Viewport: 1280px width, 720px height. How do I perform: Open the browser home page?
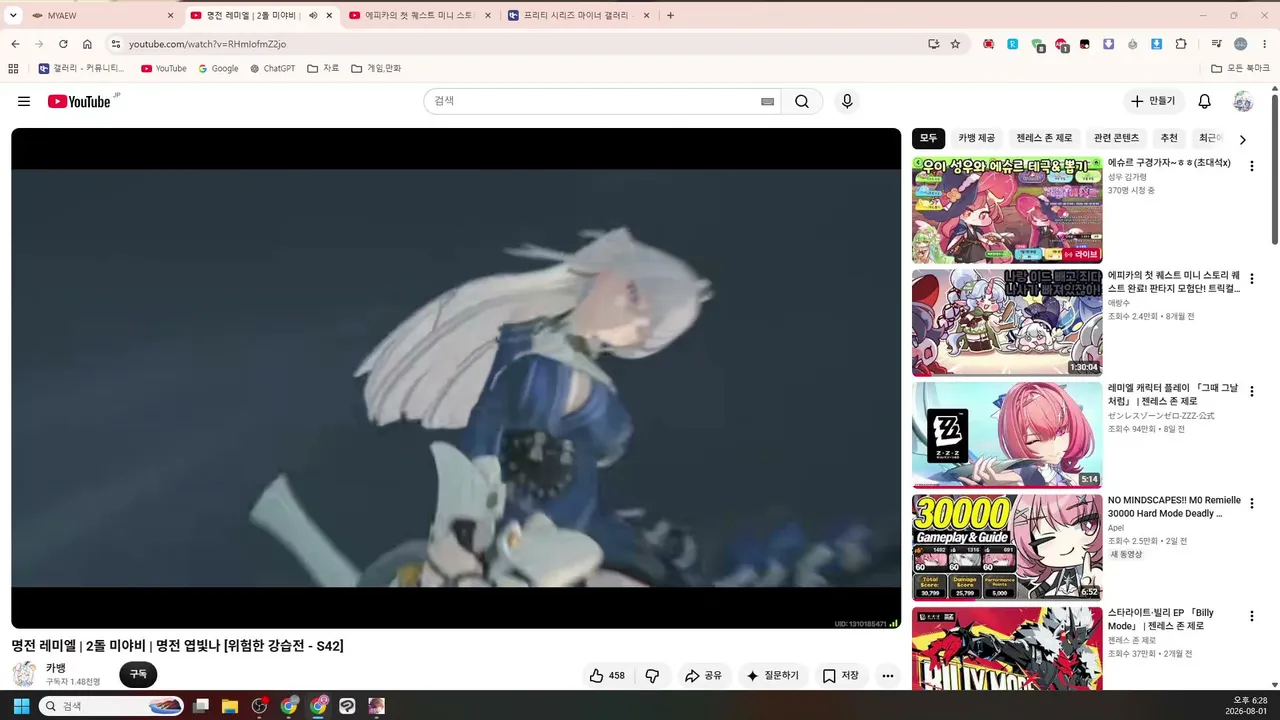click(87, 44)
